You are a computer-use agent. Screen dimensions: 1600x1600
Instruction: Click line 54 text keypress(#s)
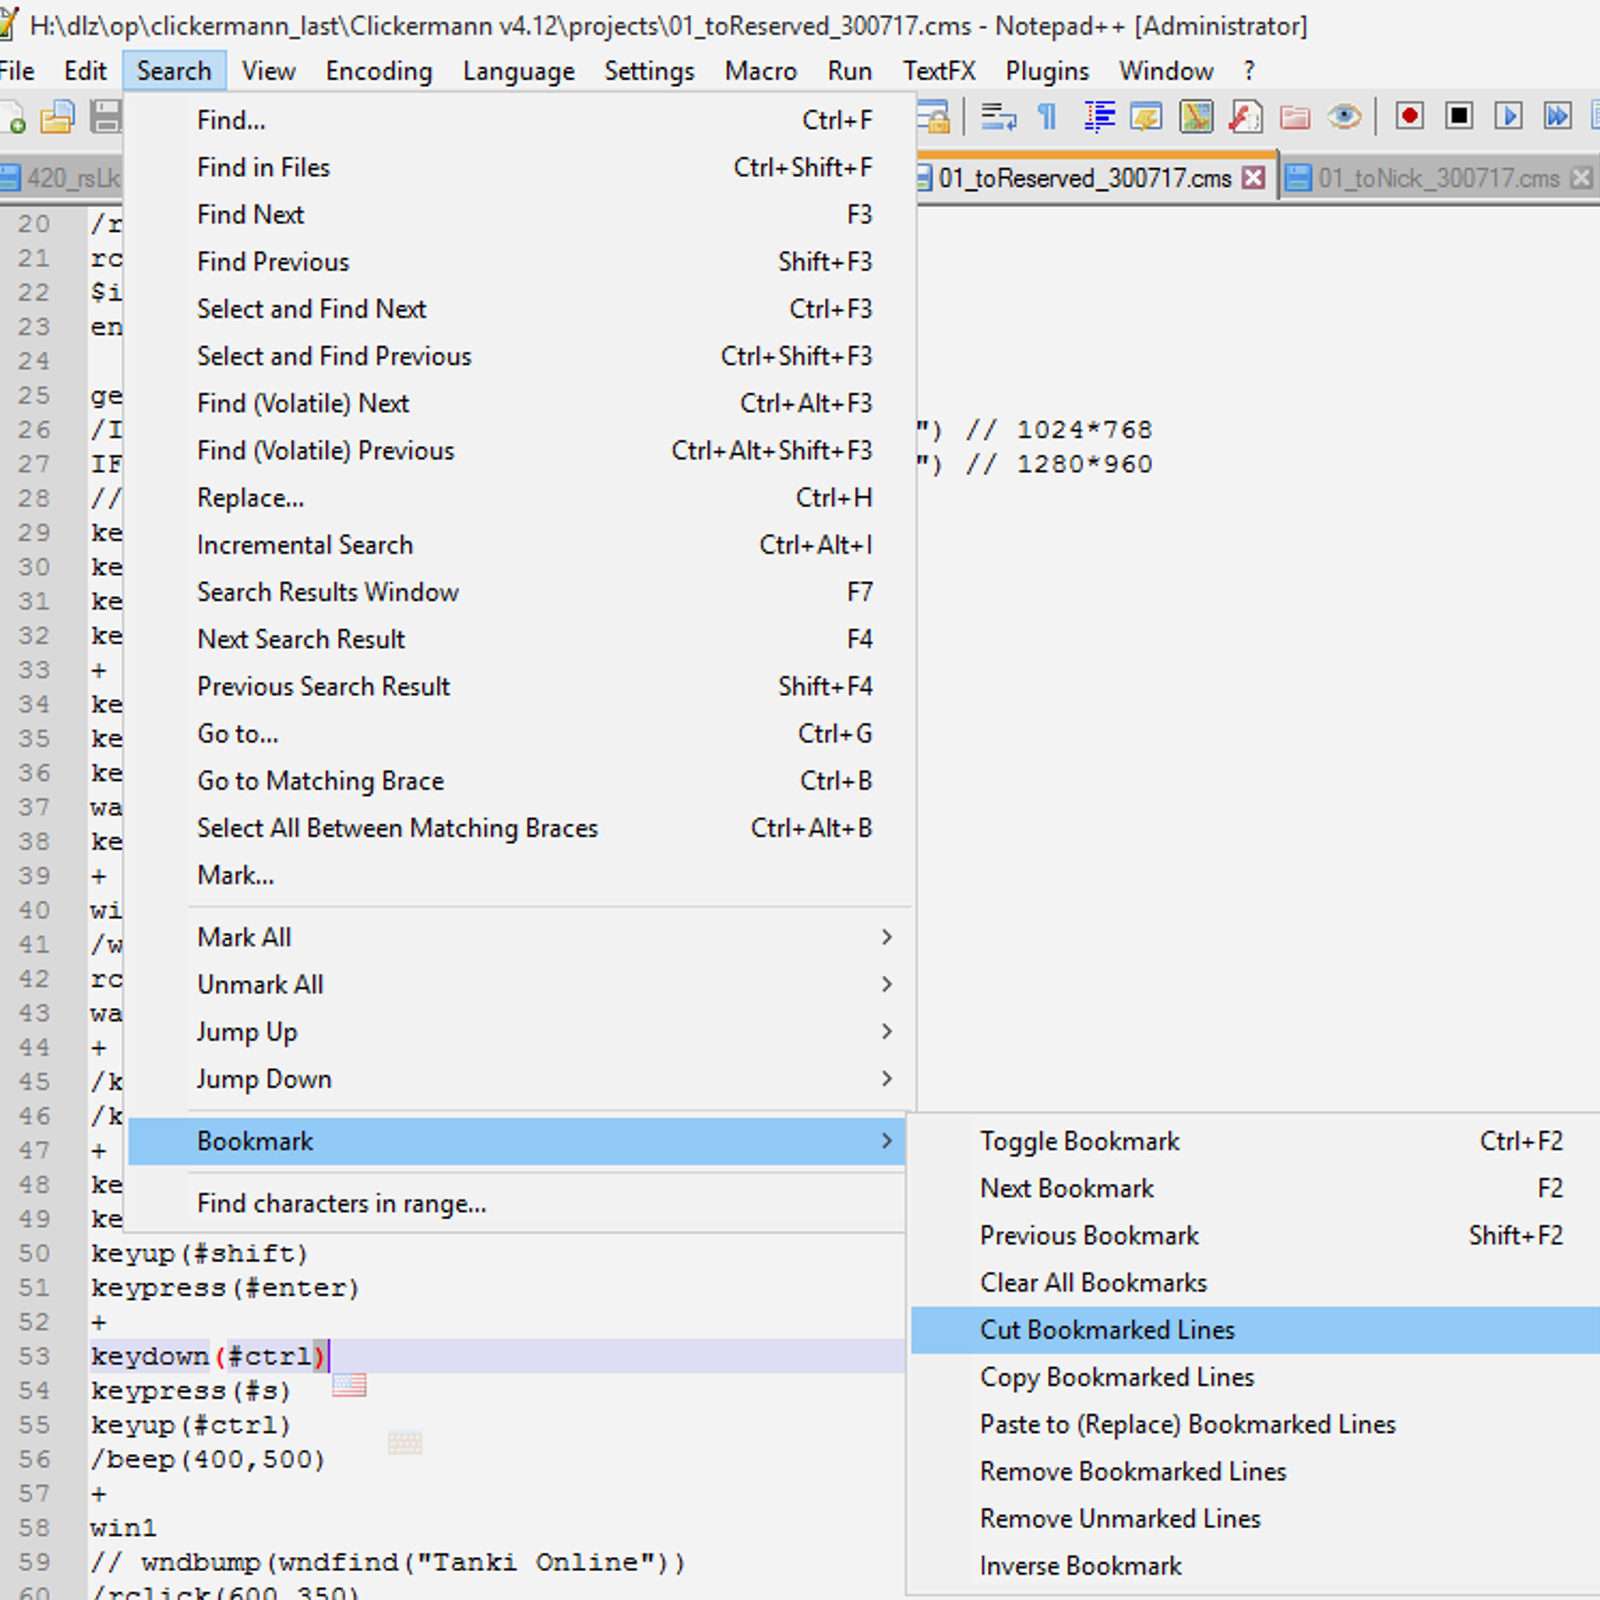point(191,1390)
